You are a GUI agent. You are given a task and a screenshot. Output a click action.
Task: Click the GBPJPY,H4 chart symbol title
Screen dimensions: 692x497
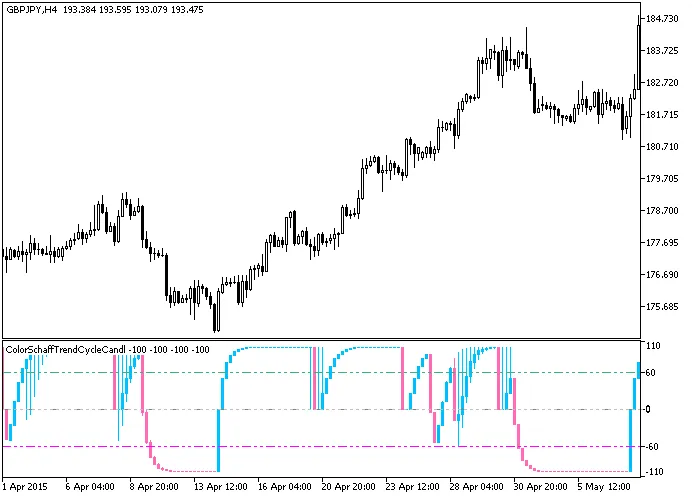pos(31,9)
